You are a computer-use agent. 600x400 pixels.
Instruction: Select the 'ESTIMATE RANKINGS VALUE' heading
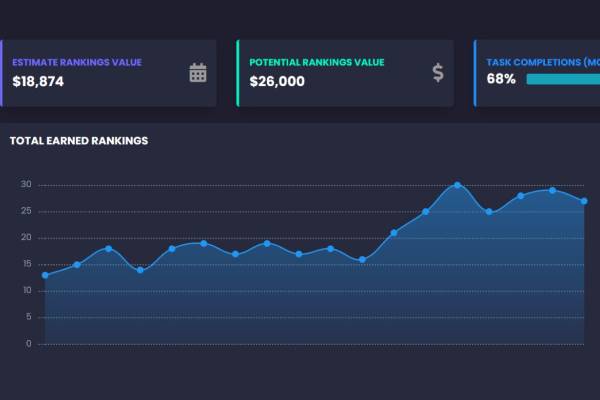coord(77,62)
